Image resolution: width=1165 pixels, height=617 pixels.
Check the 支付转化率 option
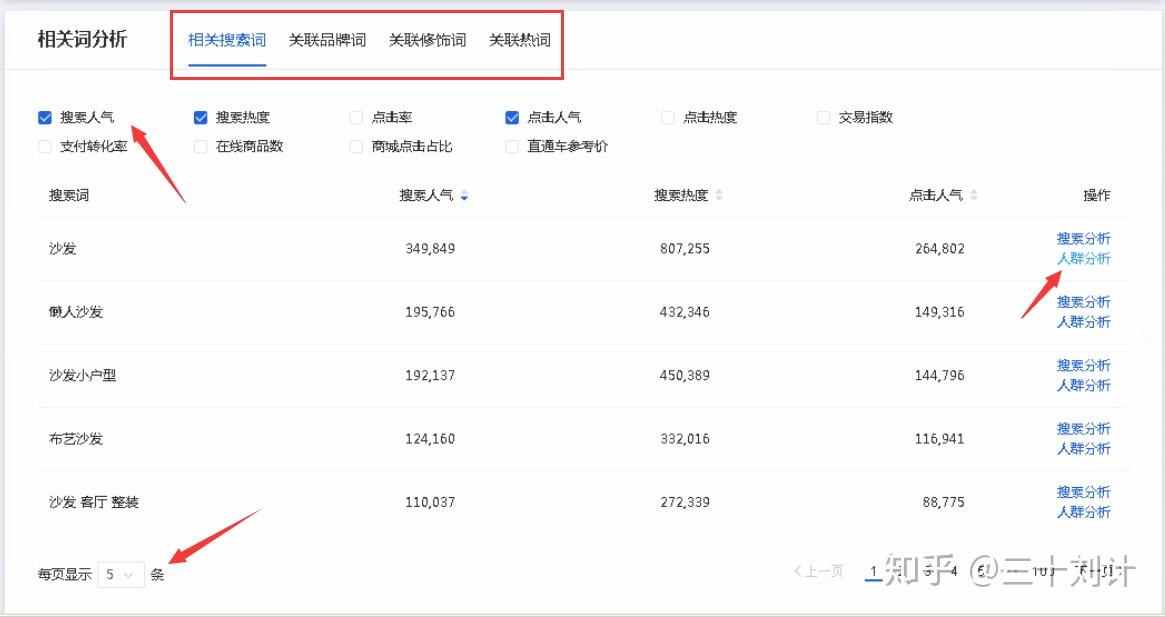pyautogui.click(x=45, y=146)
